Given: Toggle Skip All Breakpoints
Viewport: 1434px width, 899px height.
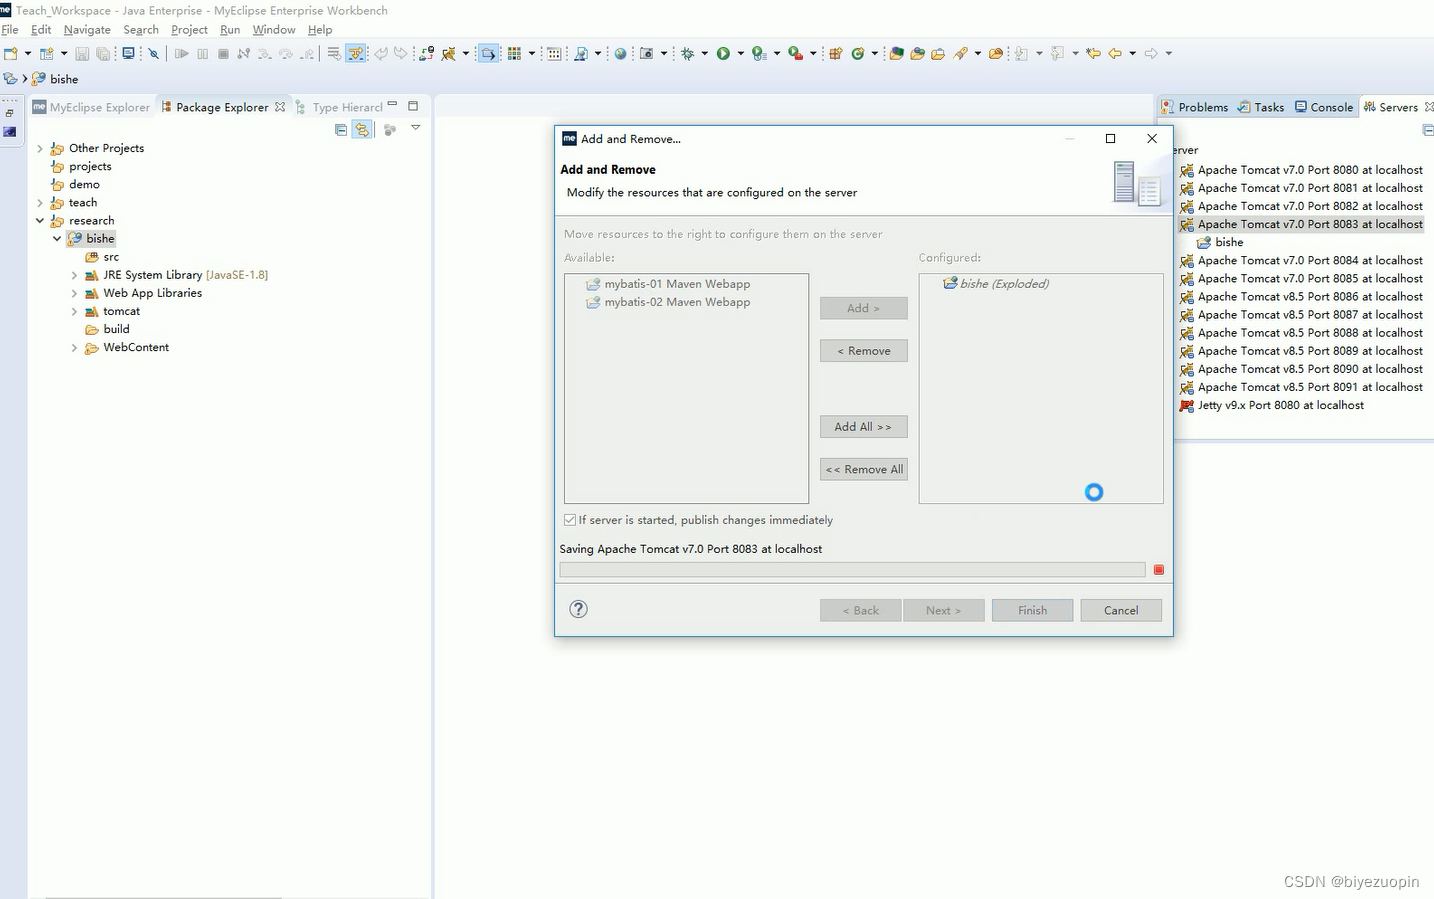Looking at the screenshot, I should pyautogui.click(x=153, y=53).
